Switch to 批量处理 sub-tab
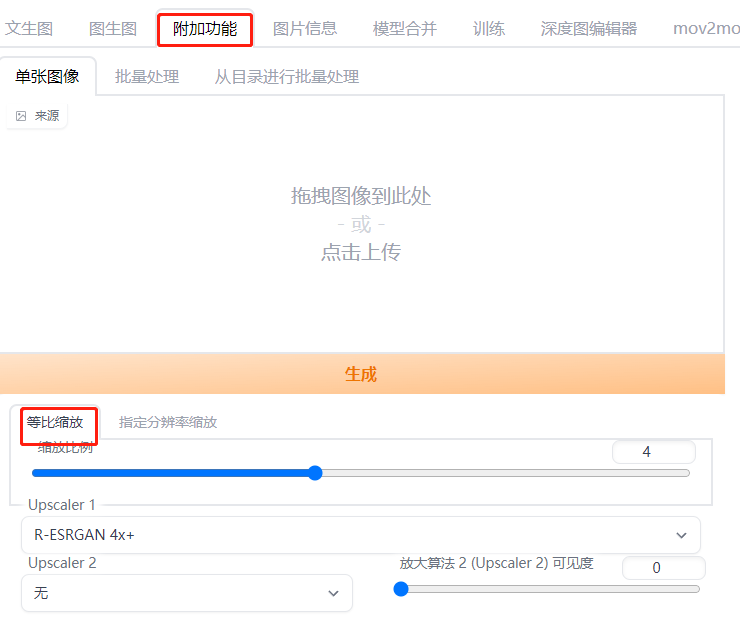The height and width of the screenshot is (628, 740). pyautogui.click(x=147, y=76)
